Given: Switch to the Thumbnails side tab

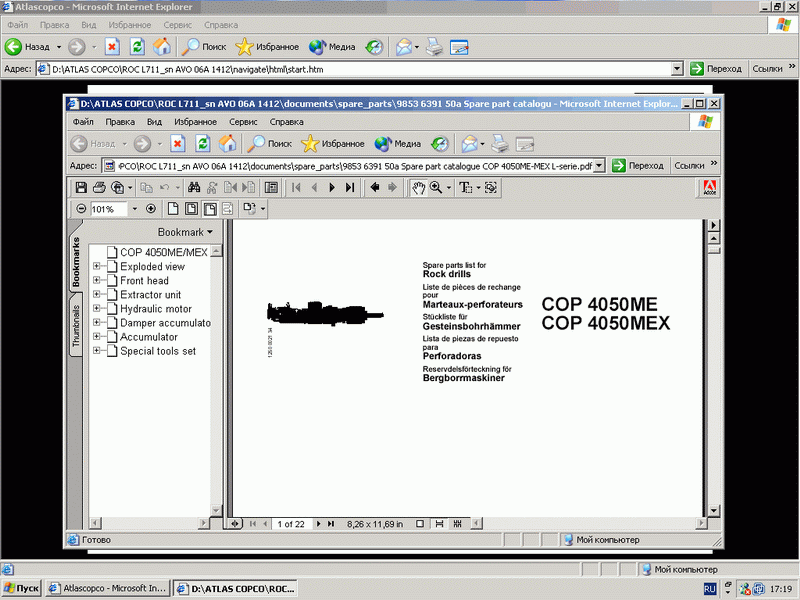Looking at the screenshot, I should click(x=76, y=326).
